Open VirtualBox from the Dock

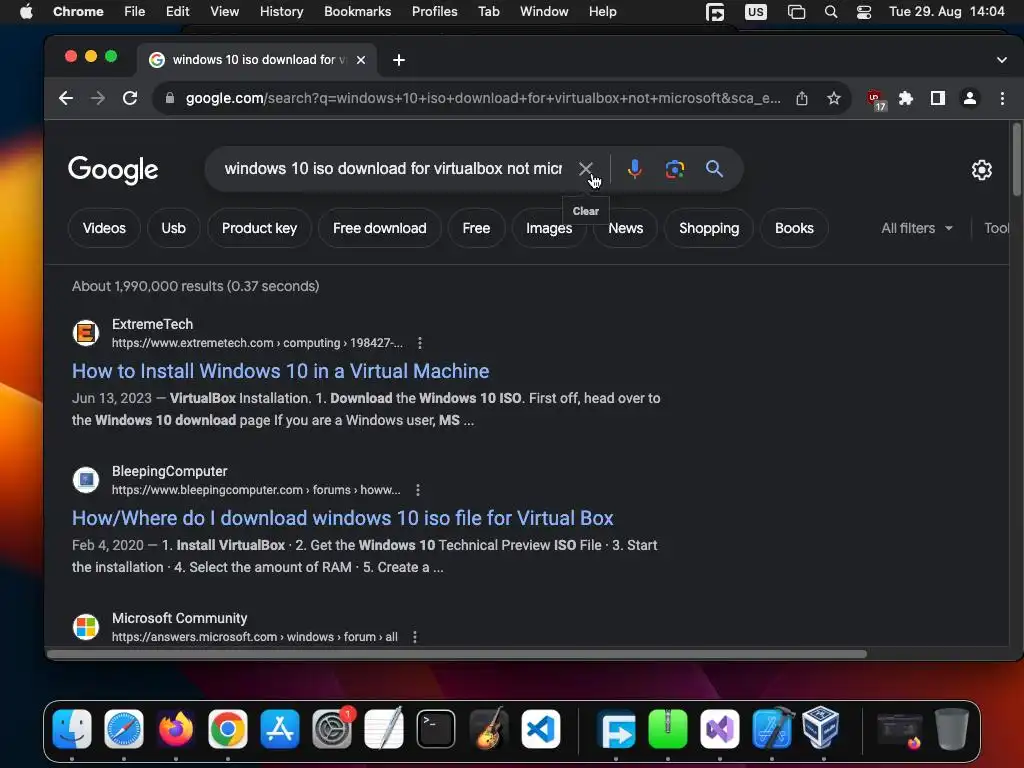pyautogui.click(x=821, y=728)
